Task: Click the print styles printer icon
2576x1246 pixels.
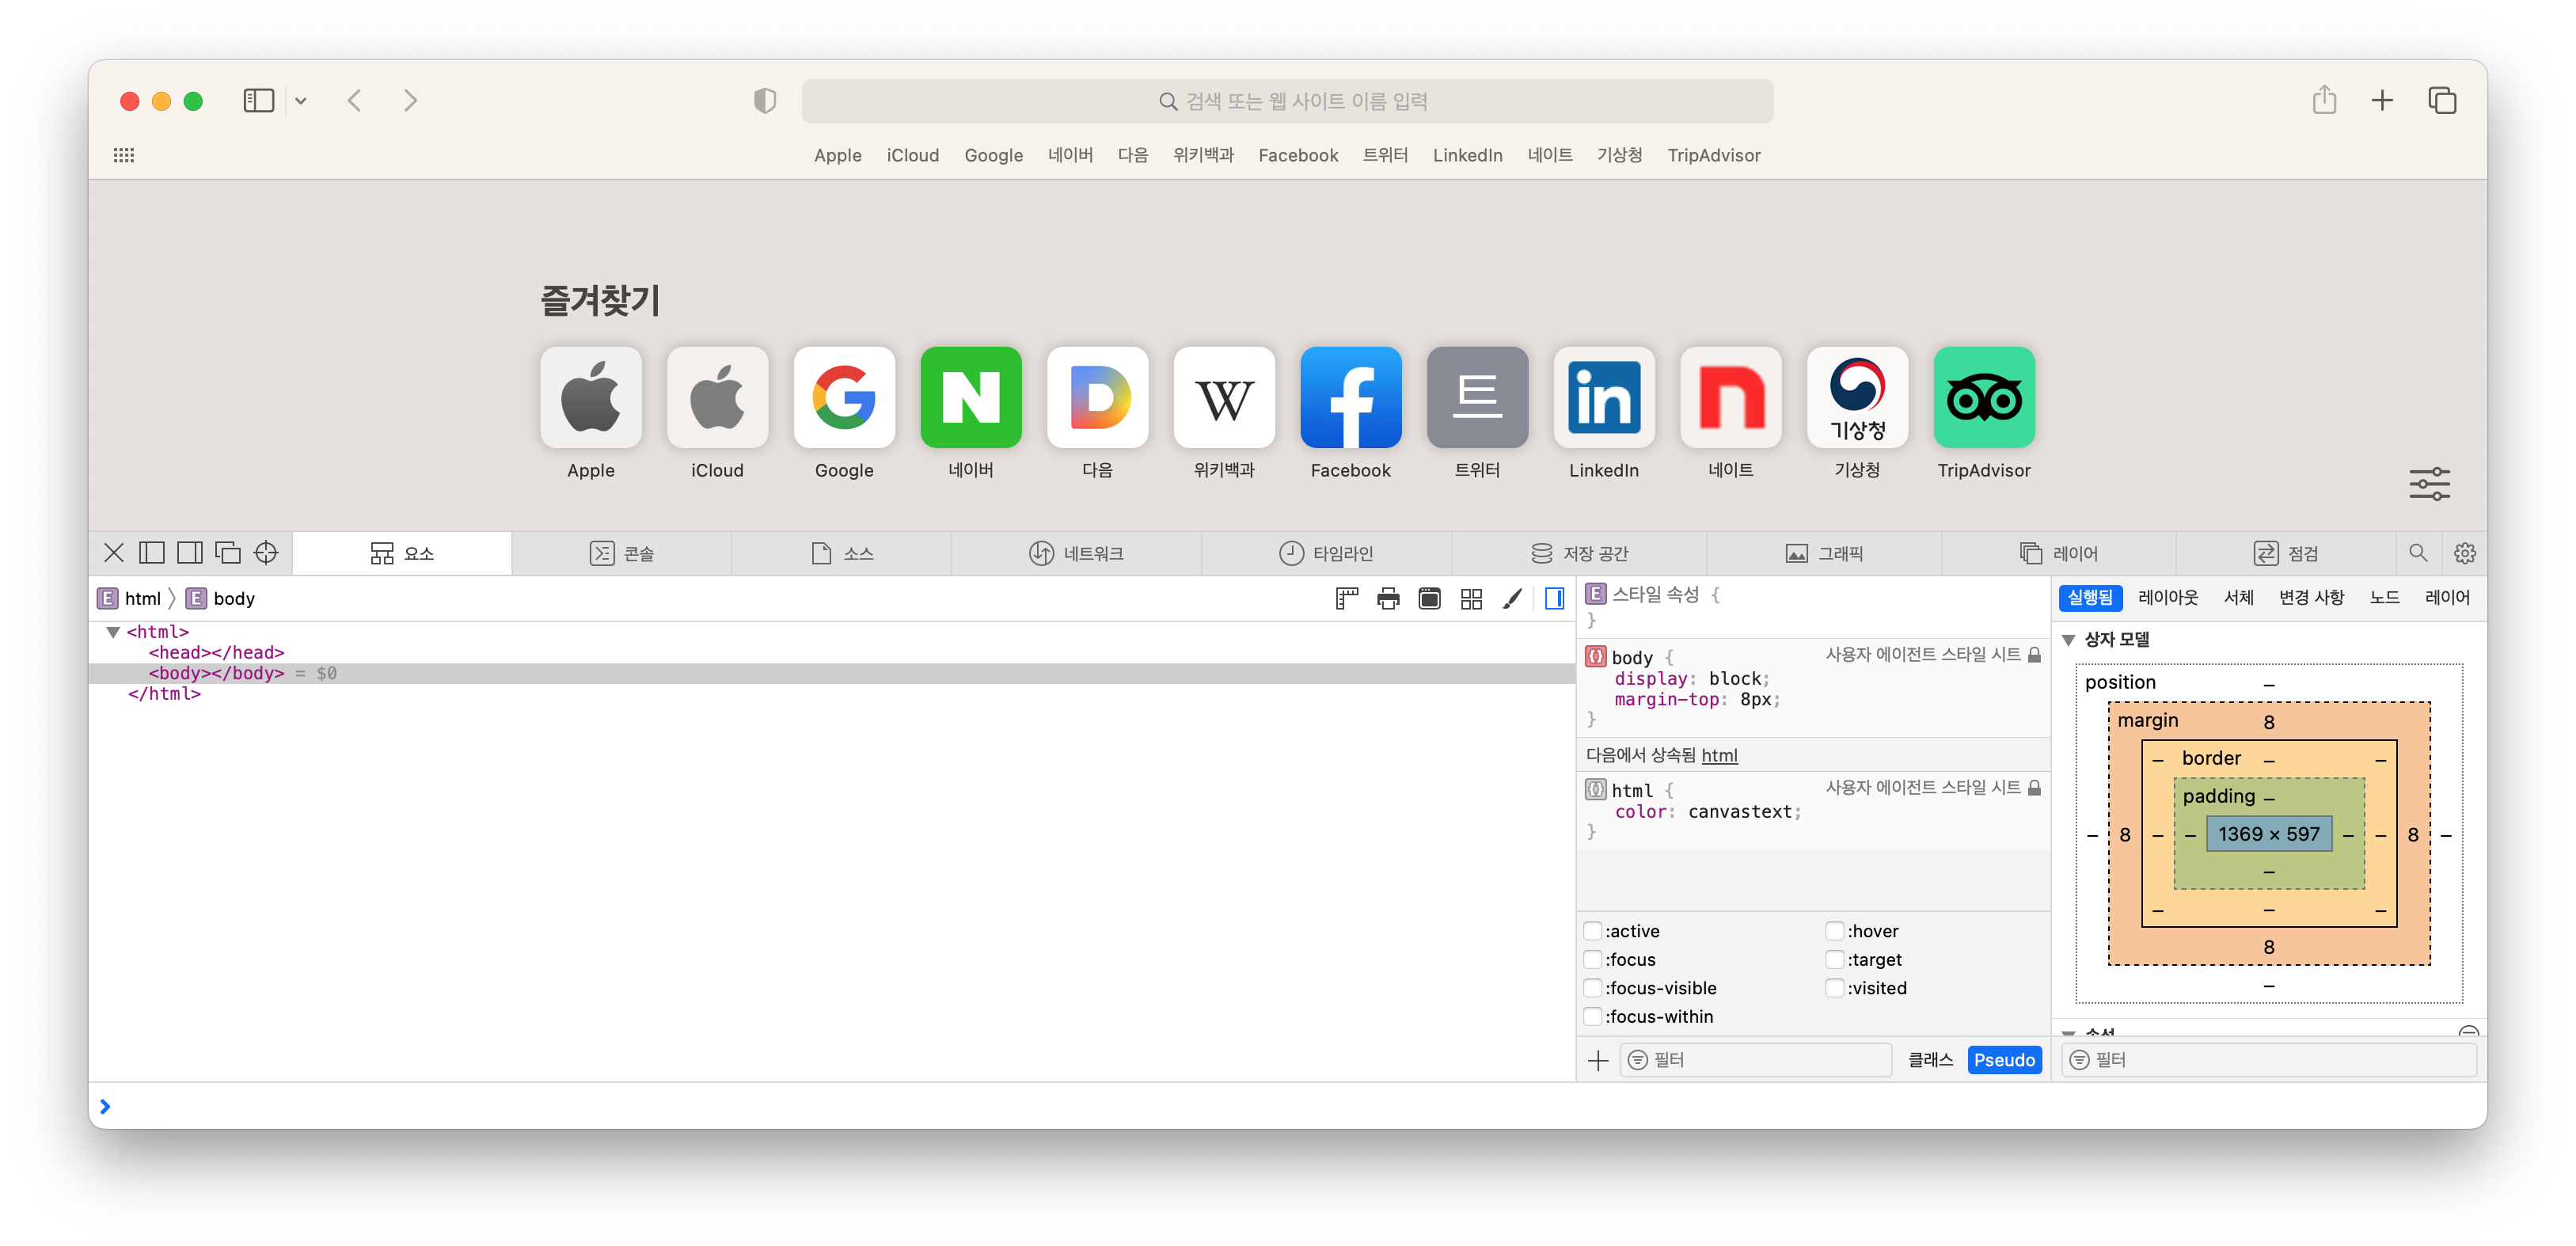Action: [x=1388, y=599]
